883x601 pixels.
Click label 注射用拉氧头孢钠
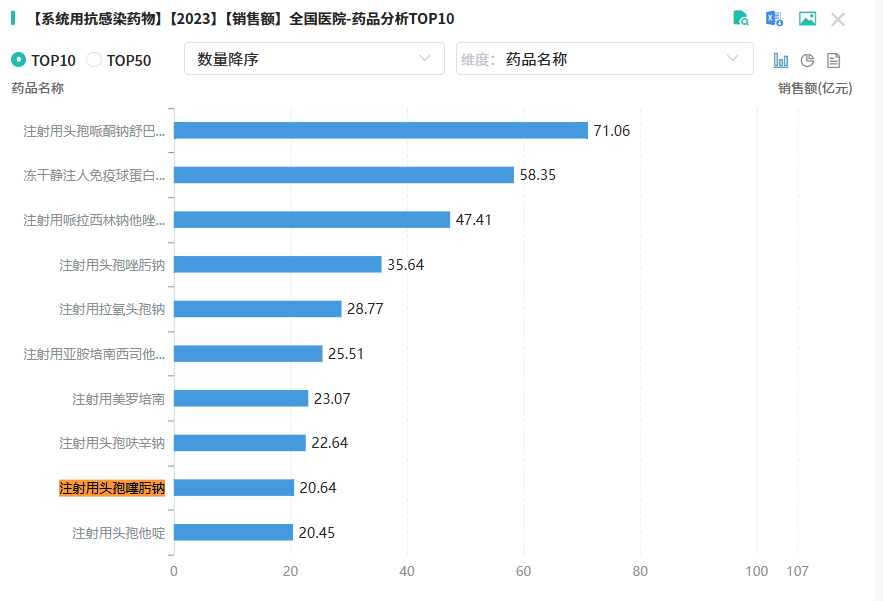[112, 309]
